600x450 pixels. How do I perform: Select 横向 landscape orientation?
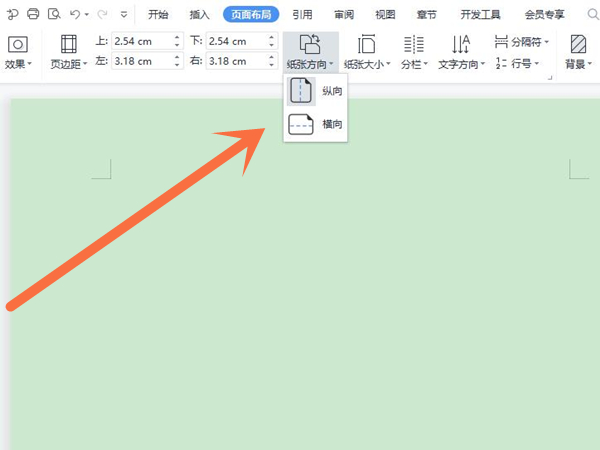point(315,124)
